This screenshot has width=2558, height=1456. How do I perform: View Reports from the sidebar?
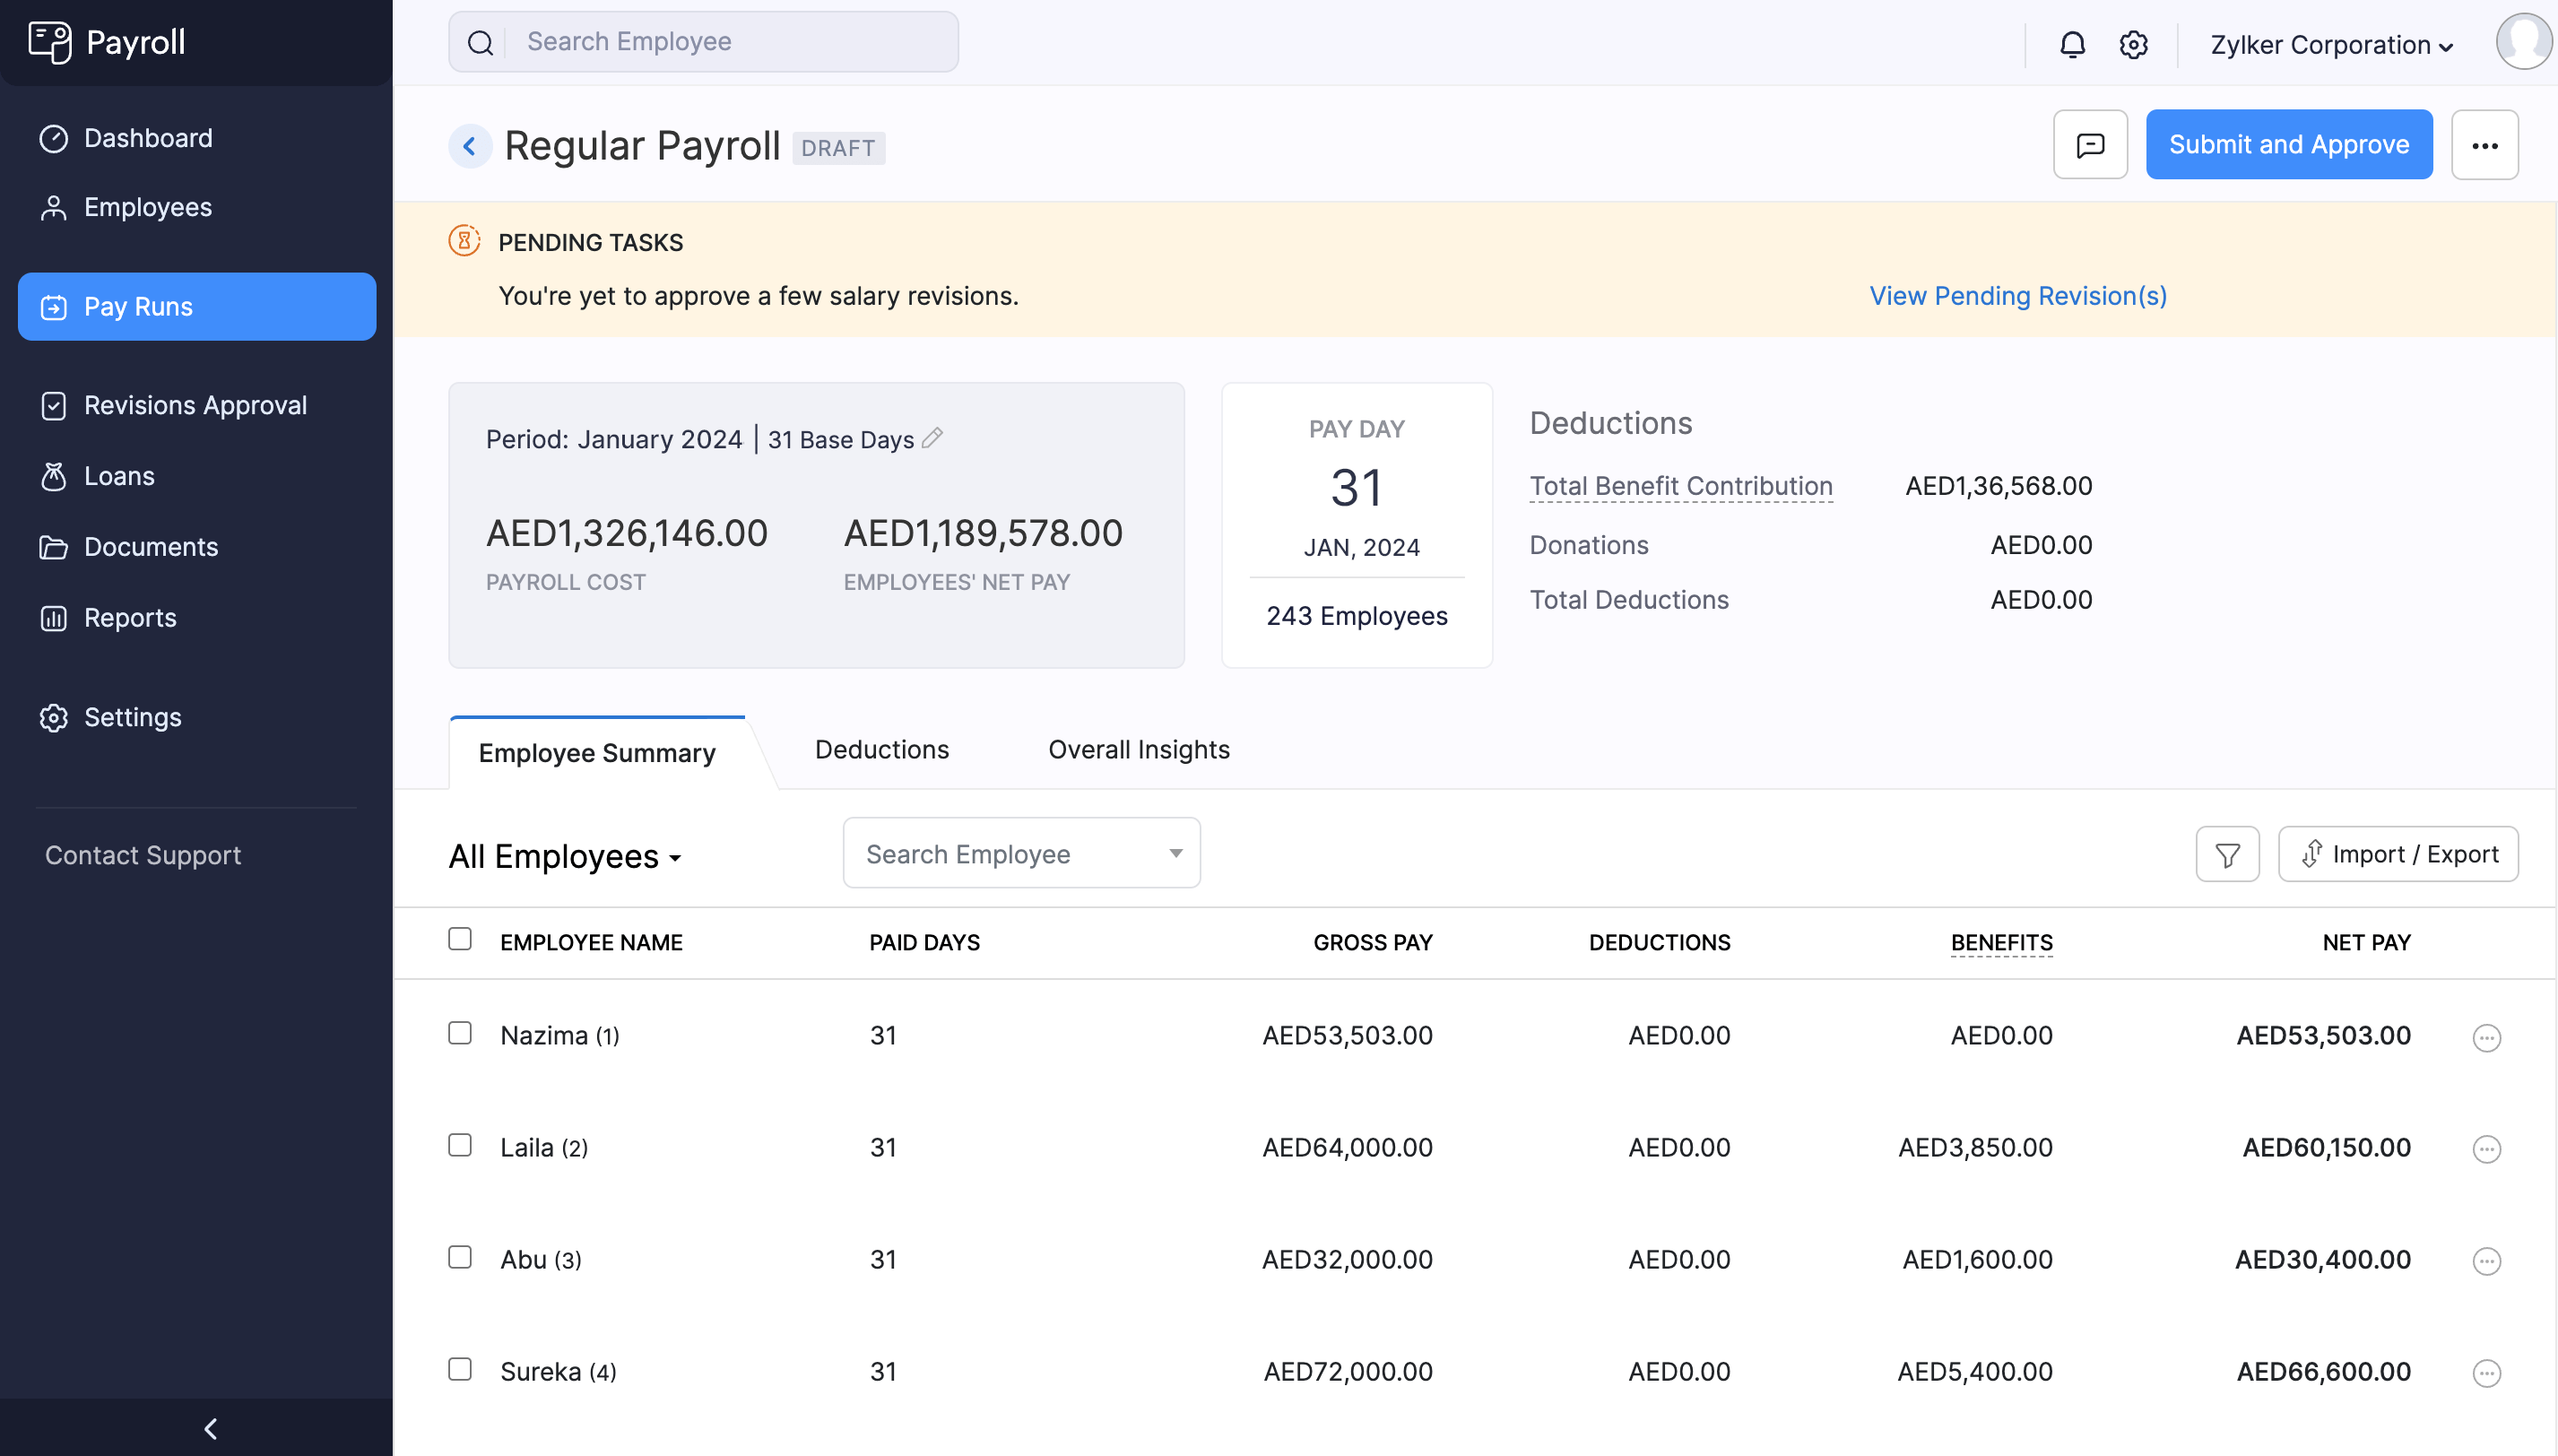click(130, 618)
